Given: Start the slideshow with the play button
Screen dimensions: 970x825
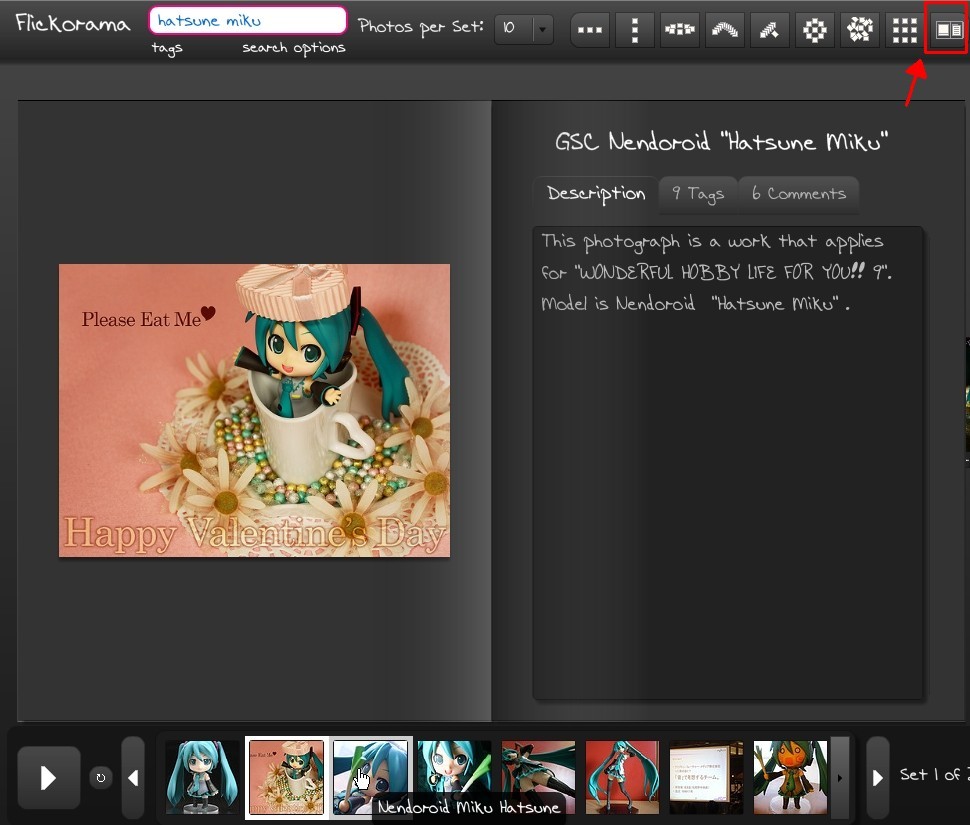Looking at the screenshot, I should (48, 777).
